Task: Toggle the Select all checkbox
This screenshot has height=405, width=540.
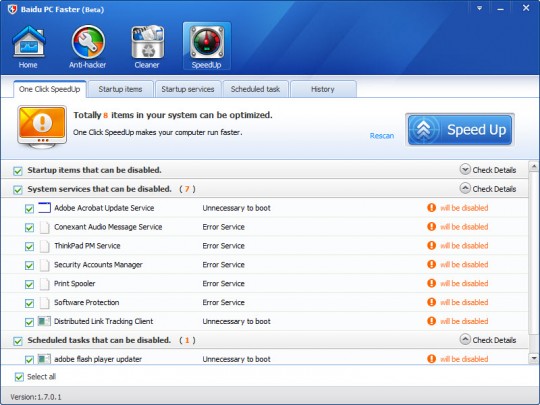Action: coord(19,377)
